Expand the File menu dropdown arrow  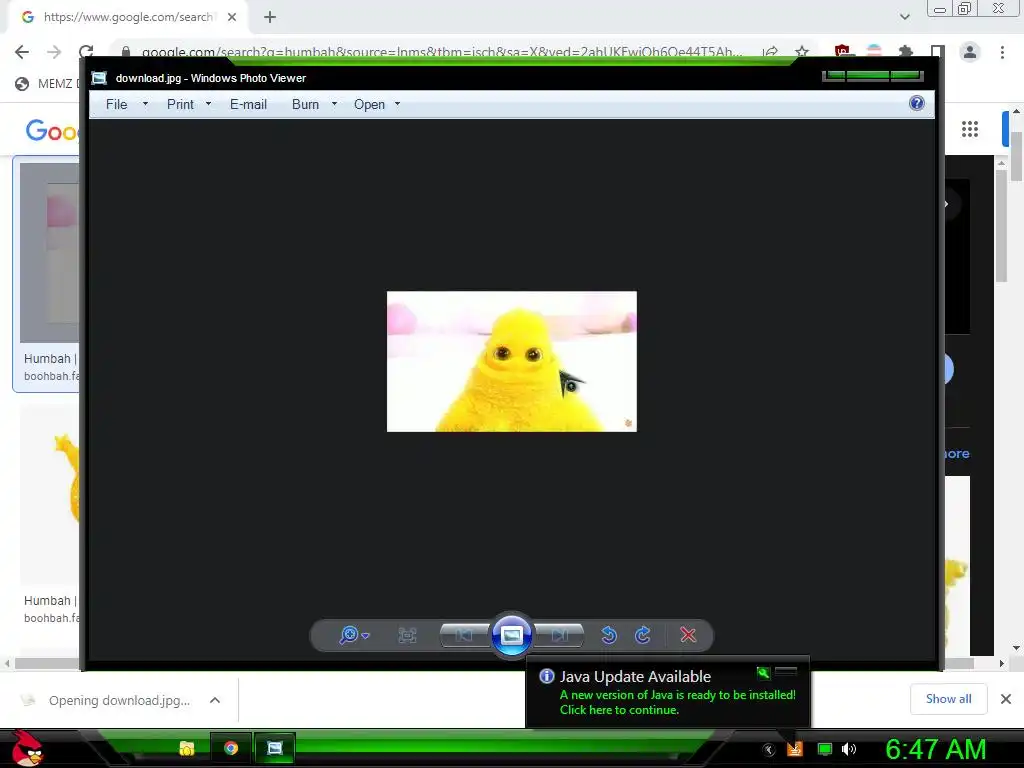145,104
